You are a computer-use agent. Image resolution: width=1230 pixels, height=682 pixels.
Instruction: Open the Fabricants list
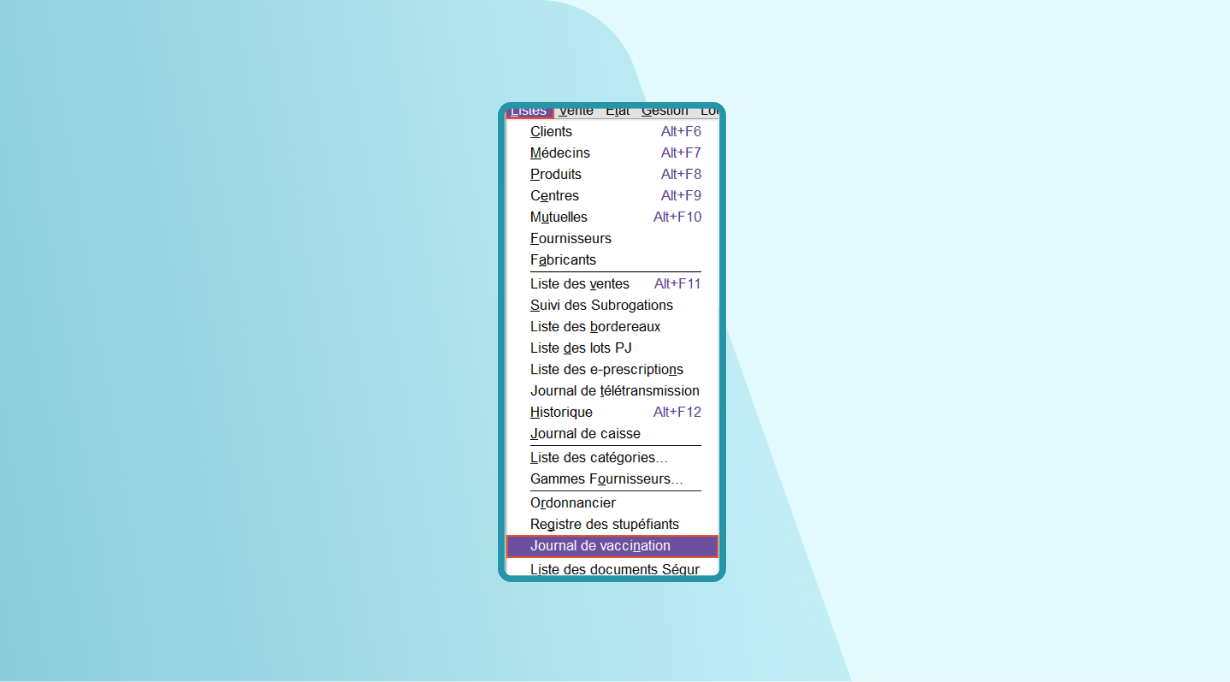[563, 260]
